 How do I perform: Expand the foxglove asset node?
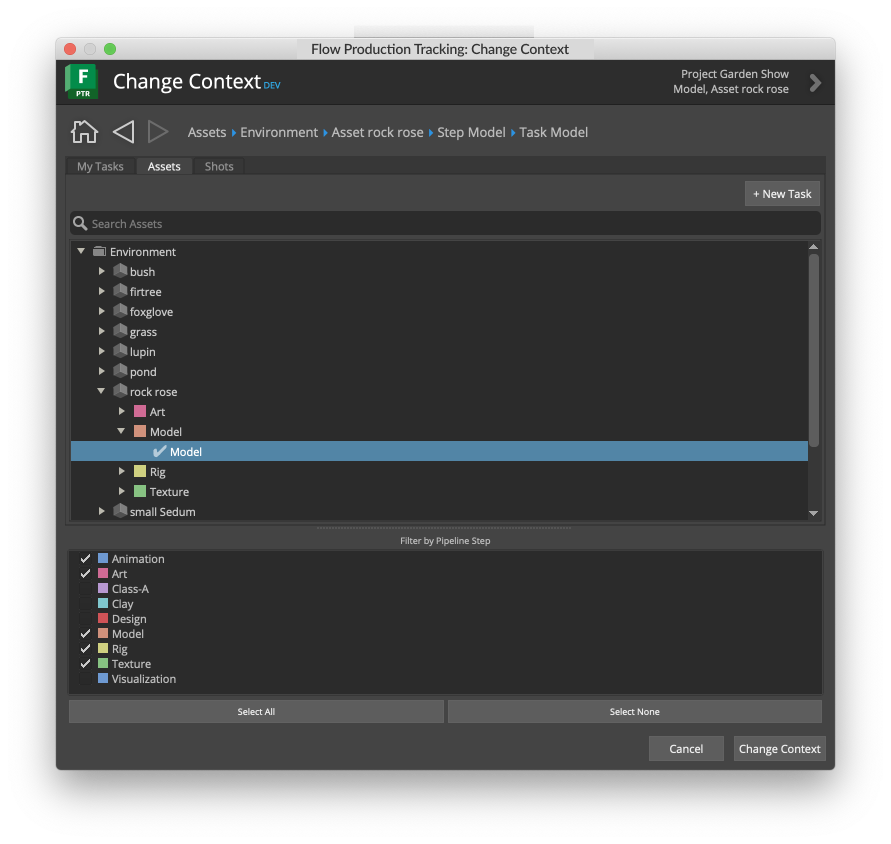(102, 311)
